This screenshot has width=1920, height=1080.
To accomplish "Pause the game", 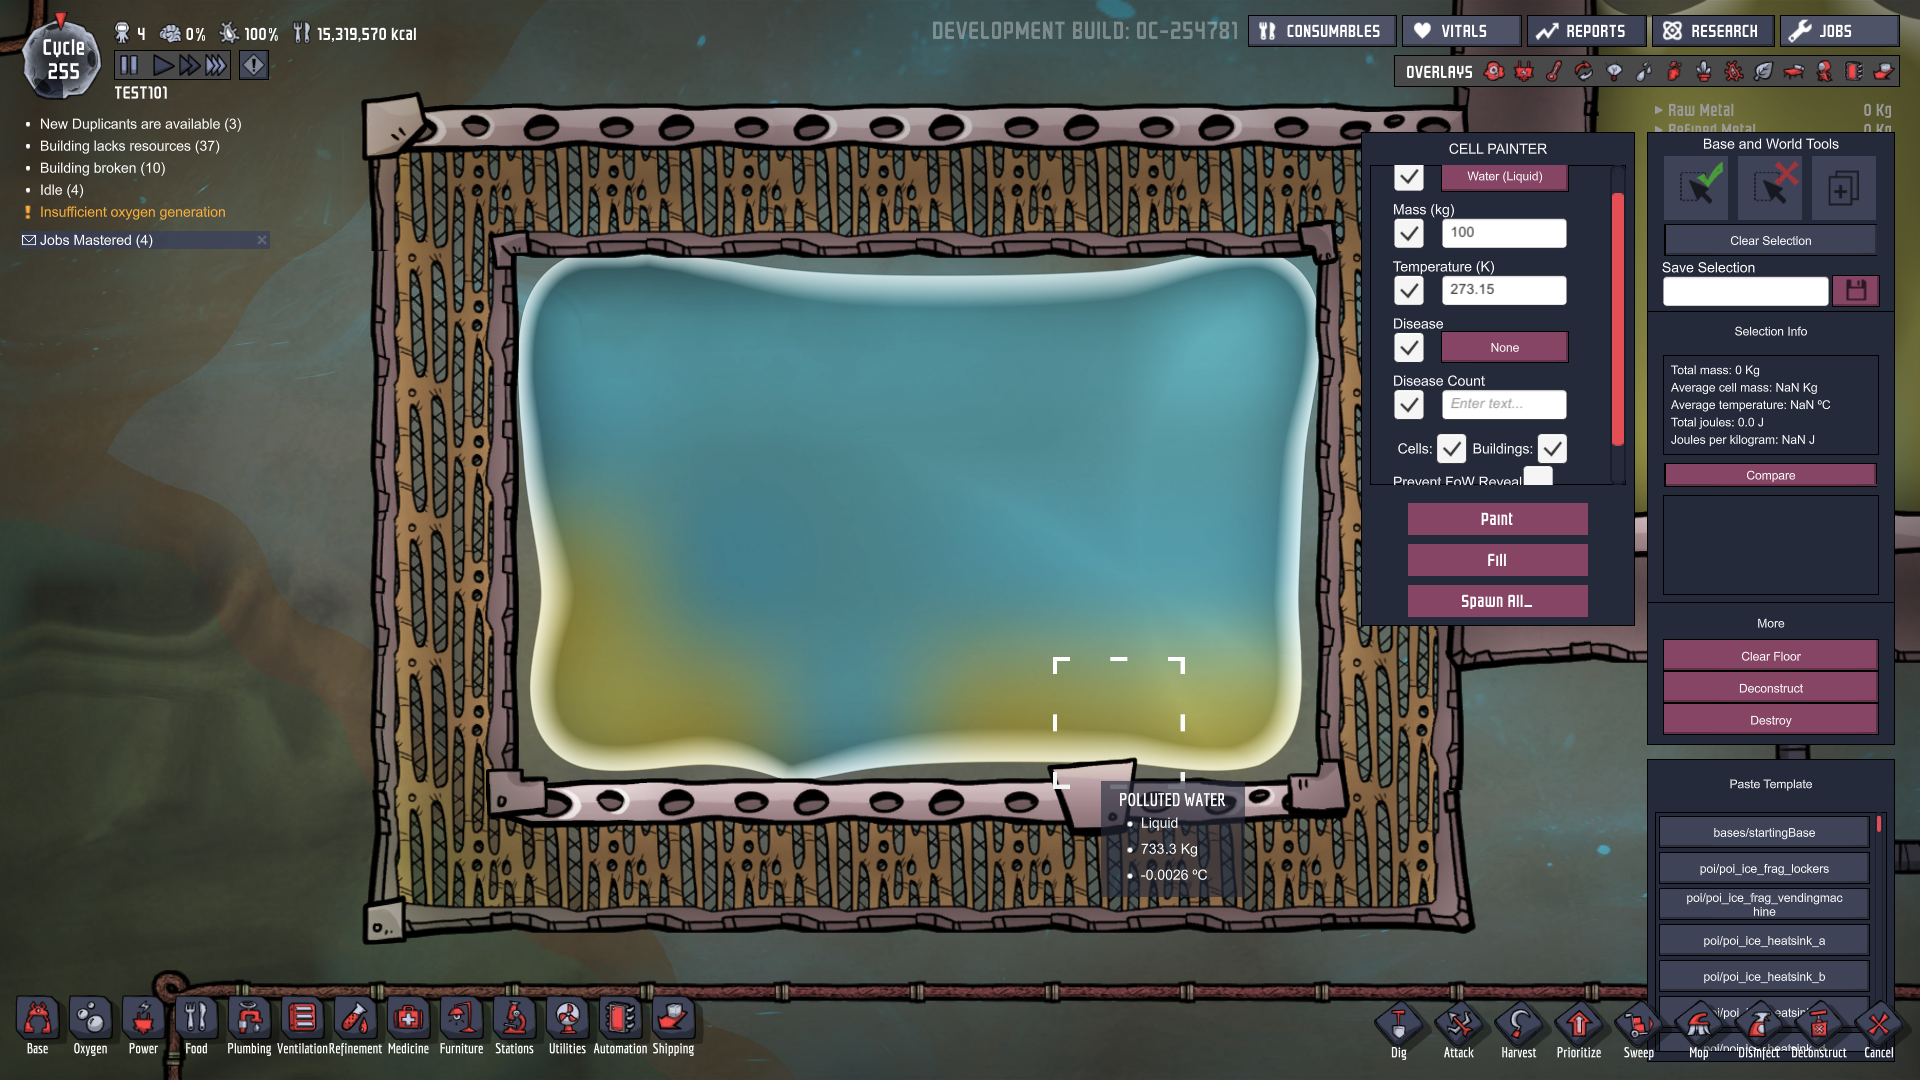I will 129,66.
